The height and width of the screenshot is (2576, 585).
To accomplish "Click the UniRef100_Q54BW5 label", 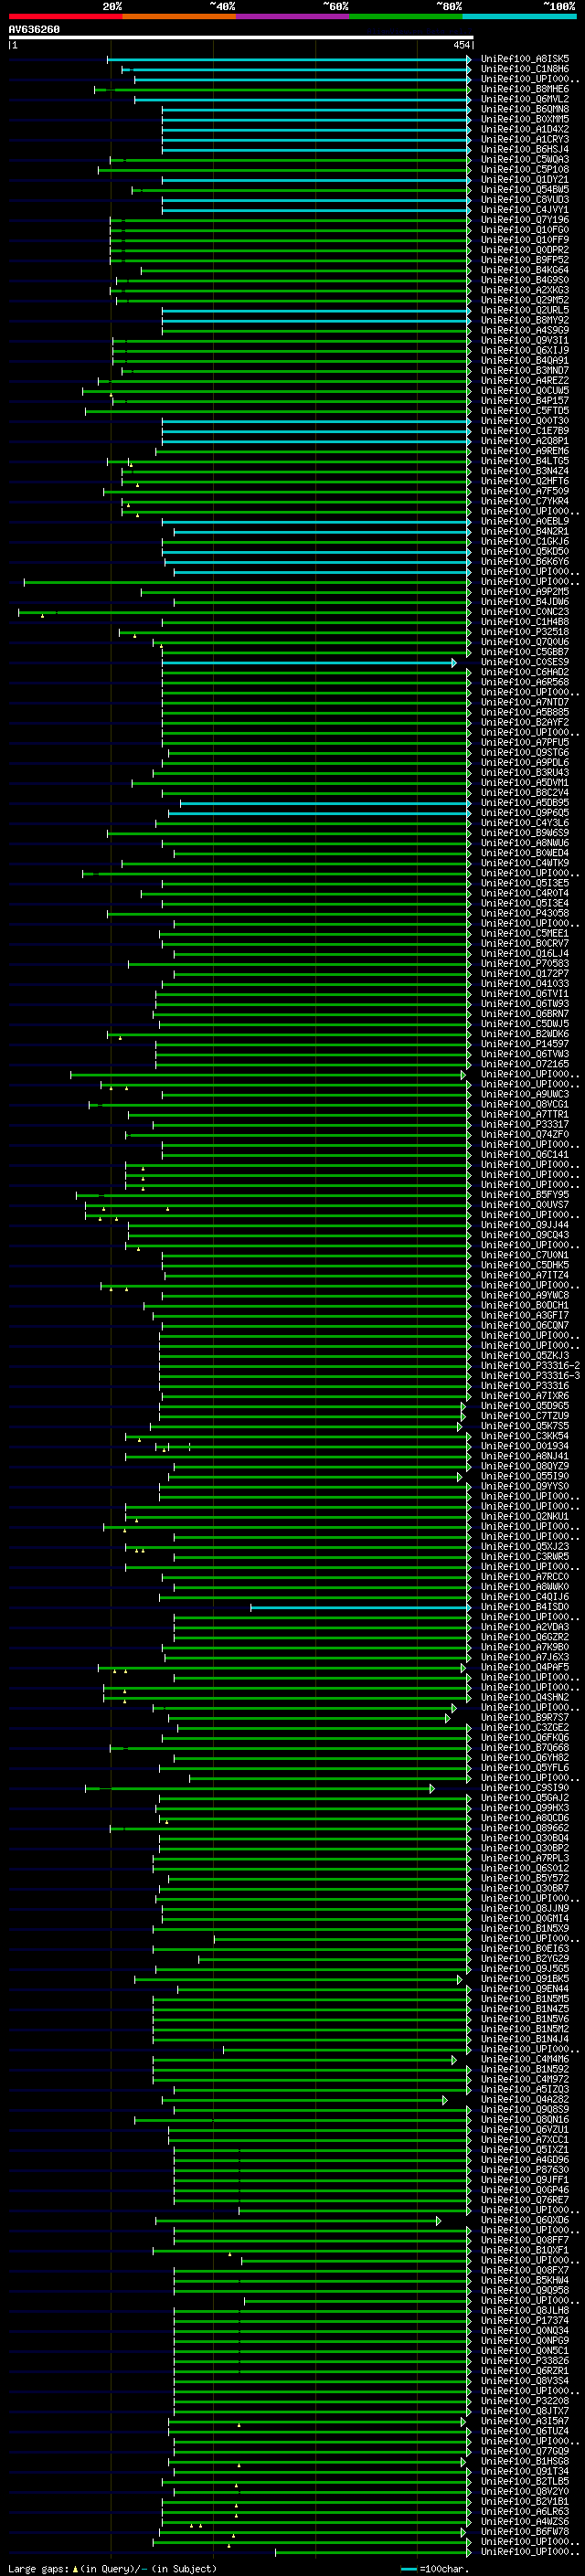I will [525, 190].
